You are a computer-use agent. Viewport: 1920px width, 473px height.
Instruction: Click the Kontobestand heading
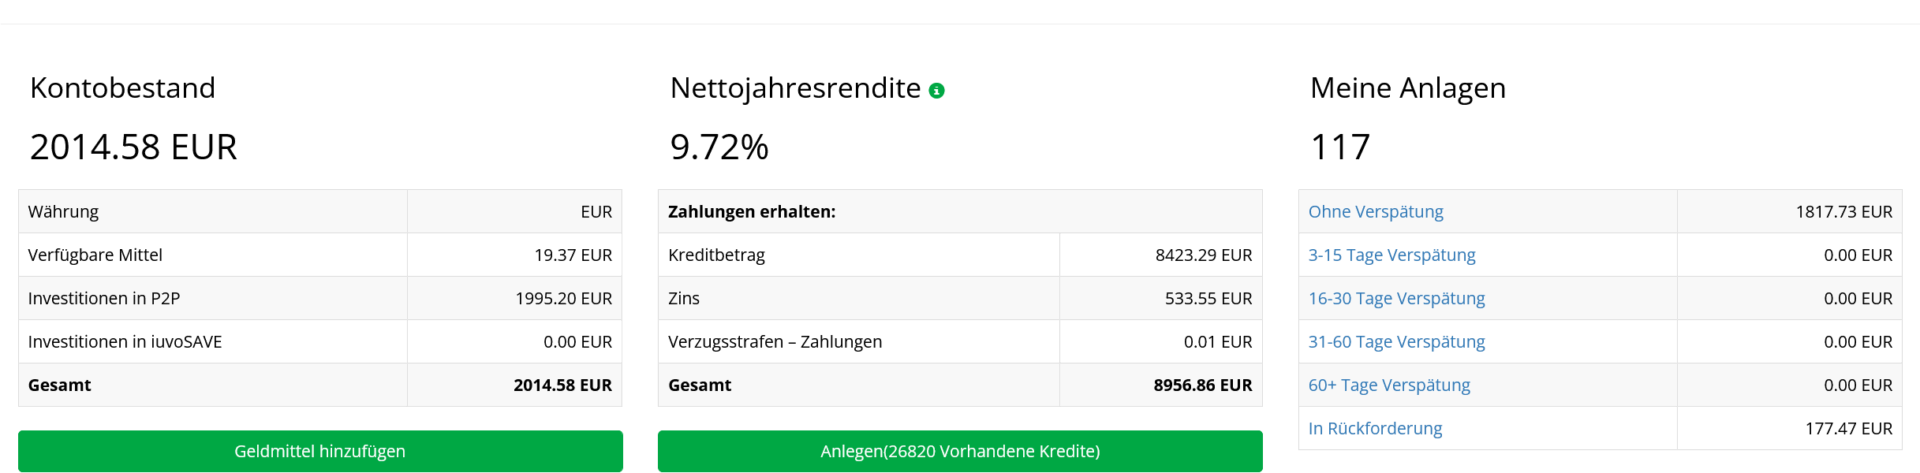123,88
